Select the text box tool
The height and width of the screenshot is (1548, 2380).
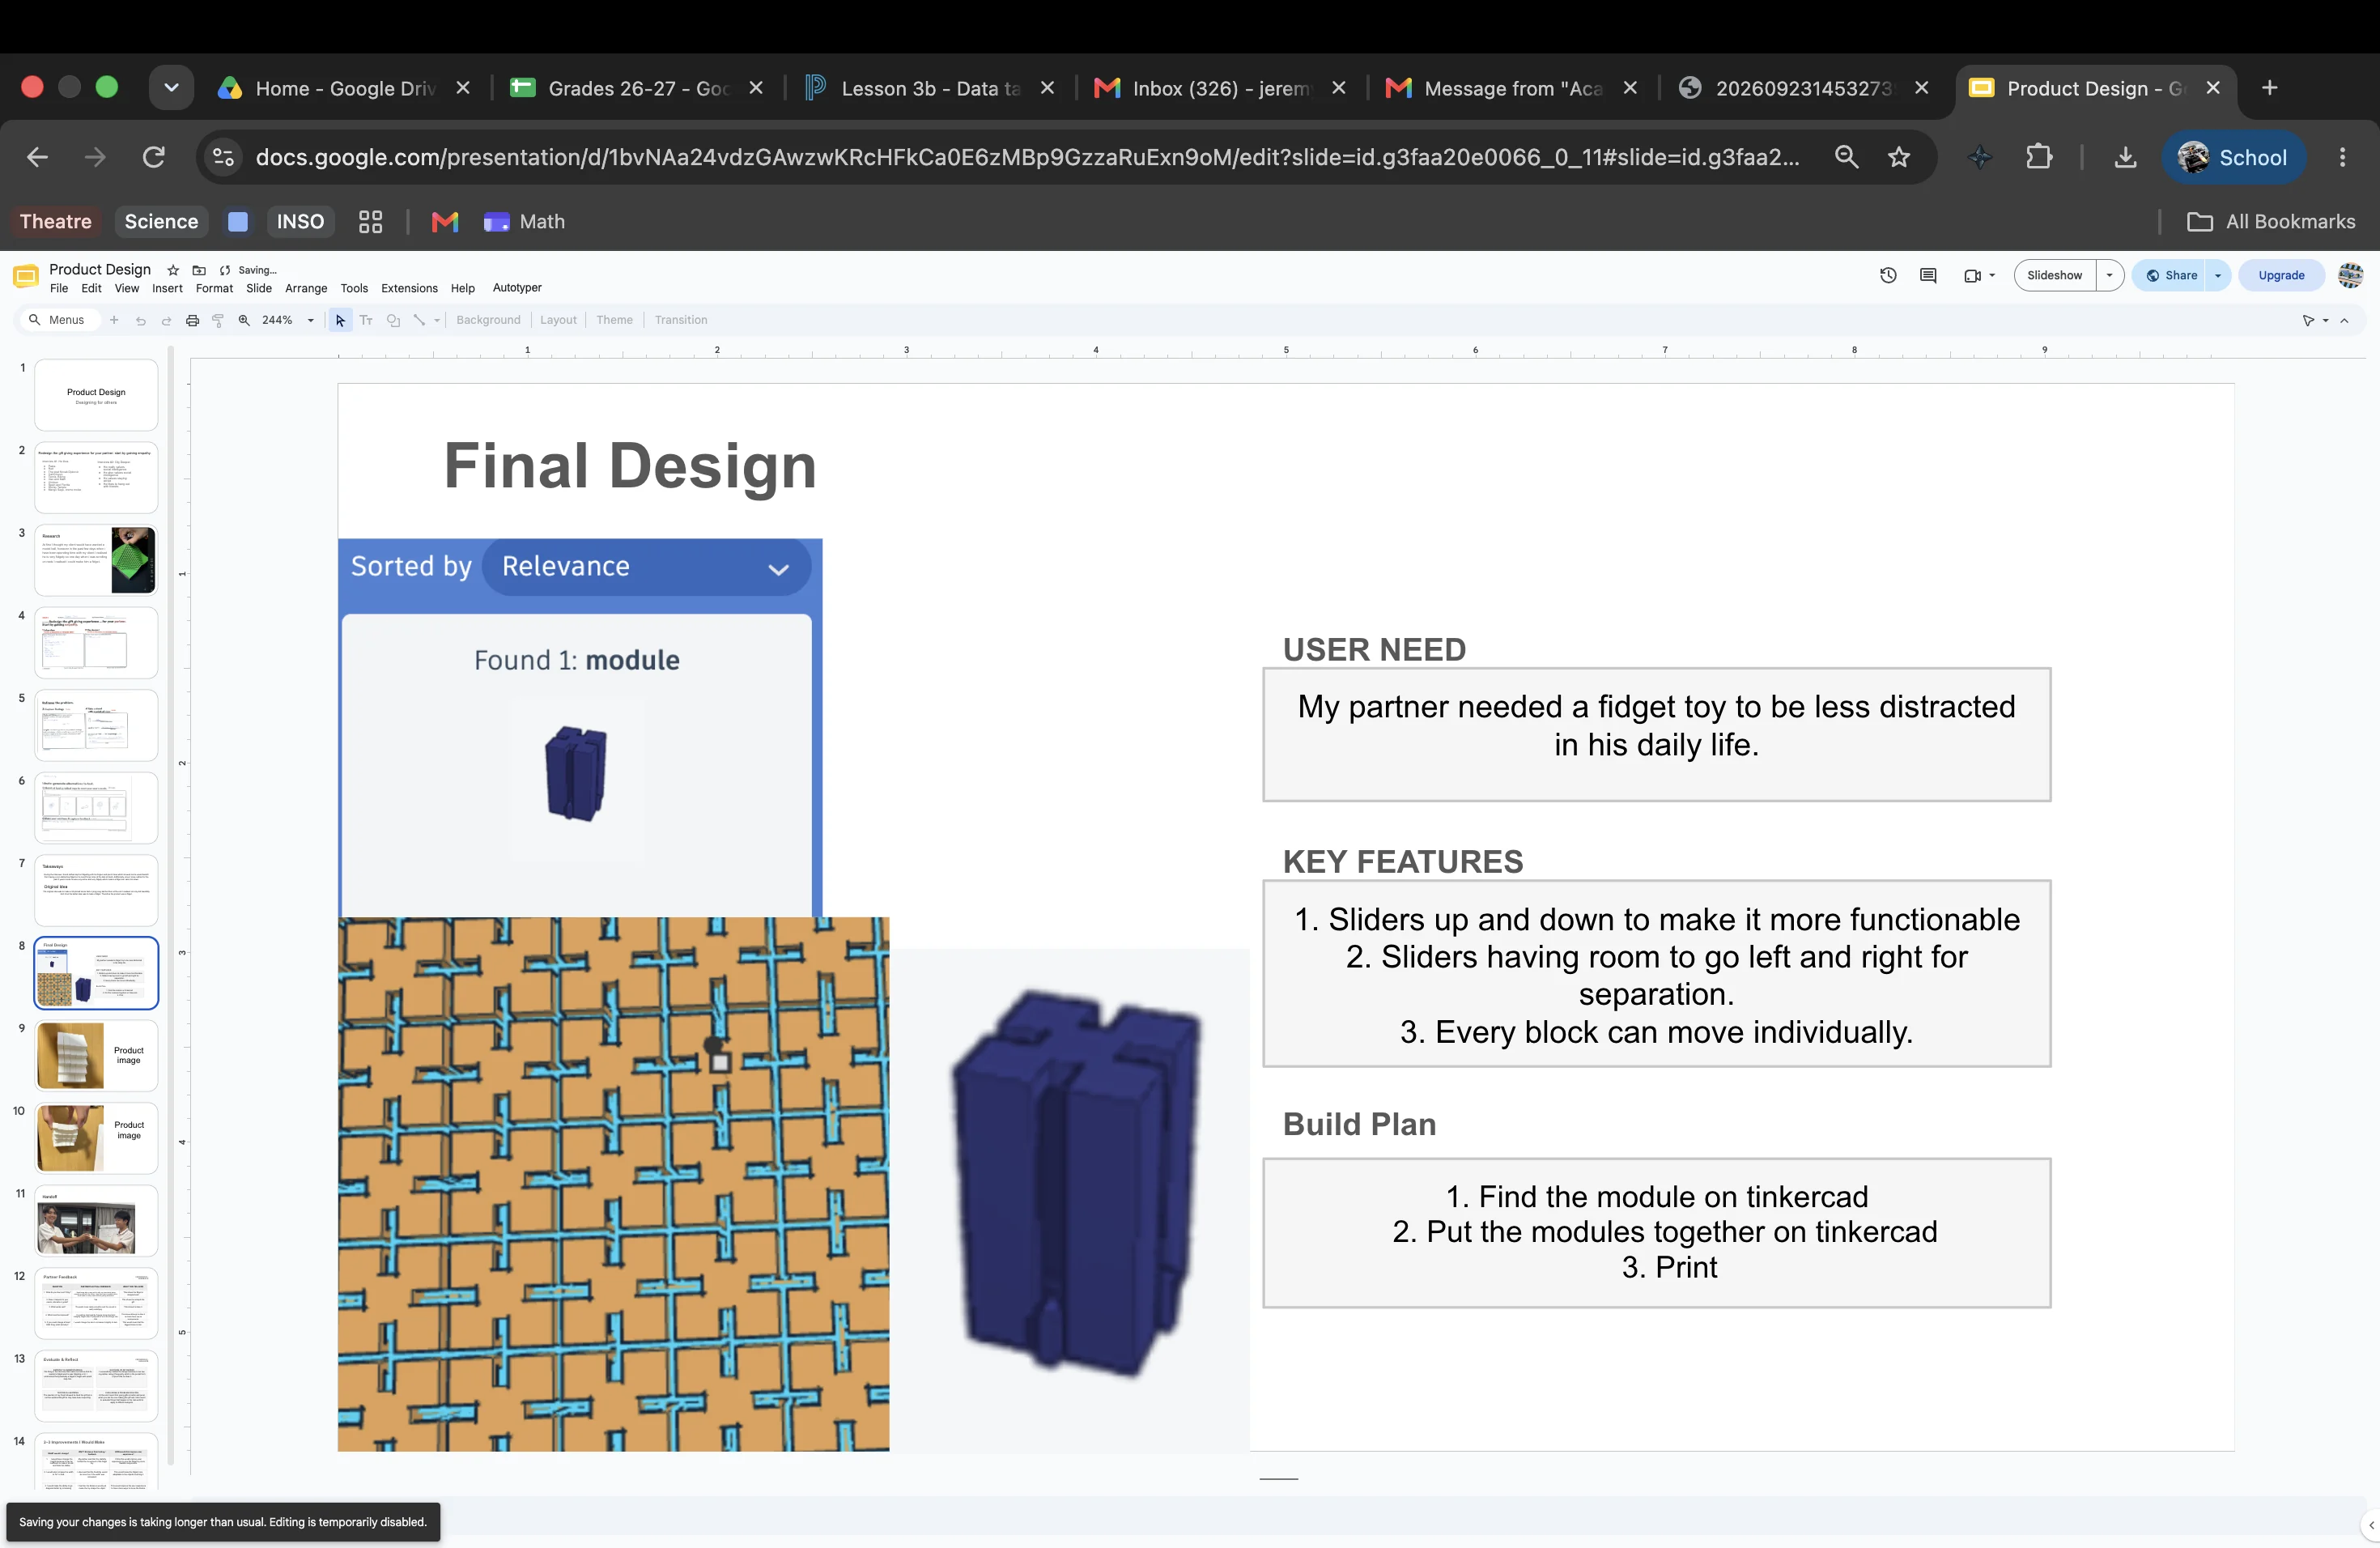tap(366, 320)
